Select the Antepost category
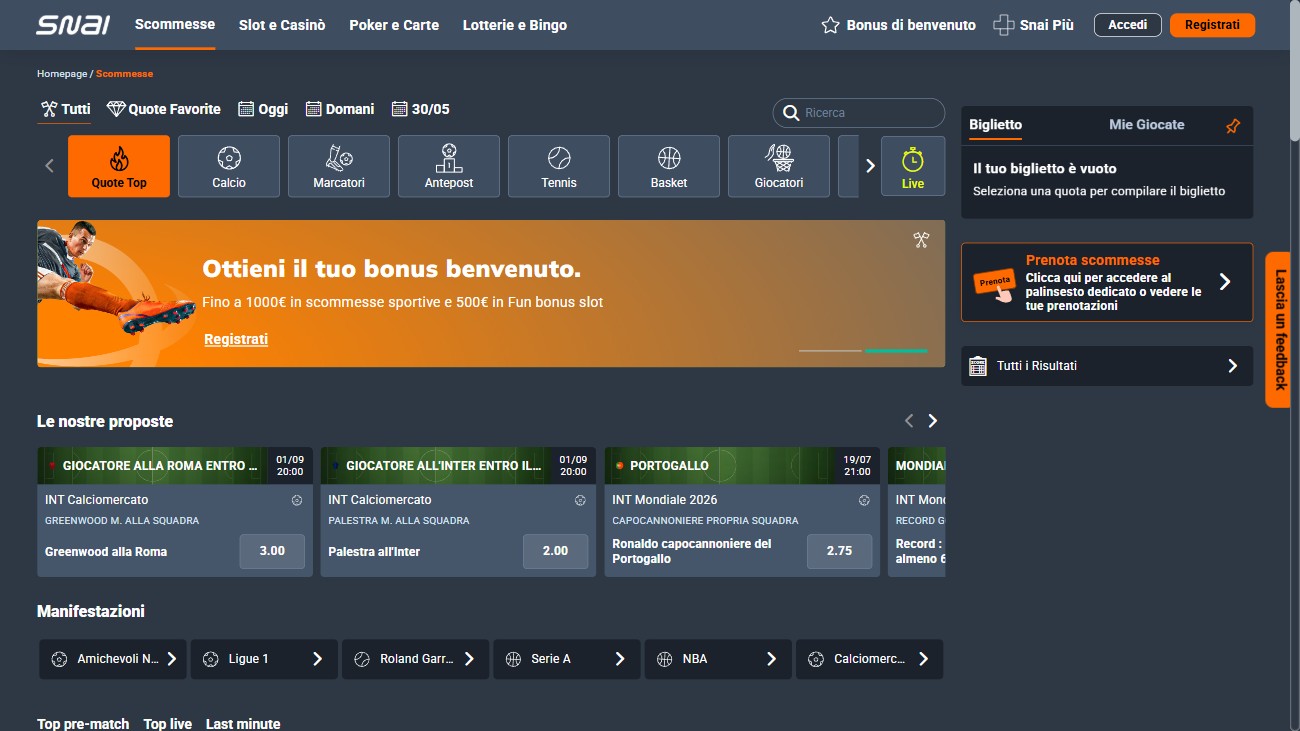Screen dimensions: 1300x731 tap(449, 166)
